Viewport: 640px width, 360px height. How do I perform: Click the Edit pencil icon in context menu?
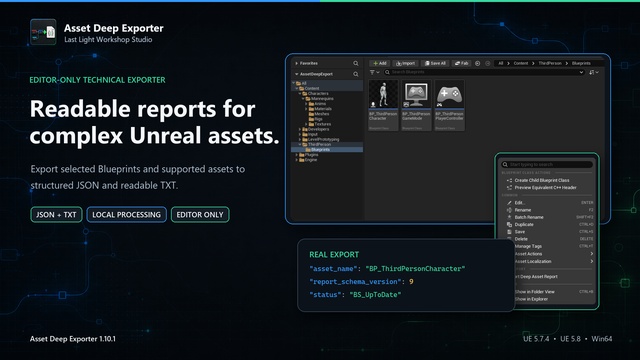509,202
